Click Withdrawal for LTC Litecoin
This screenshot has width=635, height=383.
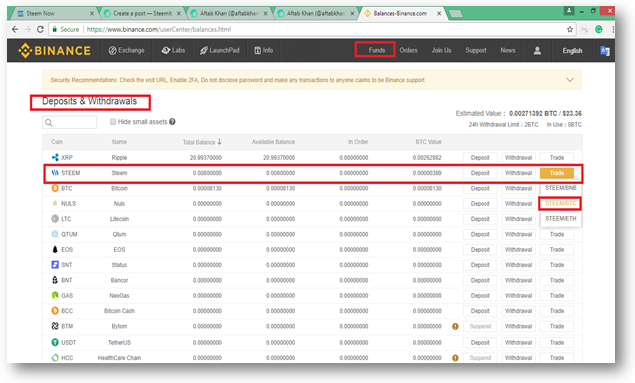518,219
